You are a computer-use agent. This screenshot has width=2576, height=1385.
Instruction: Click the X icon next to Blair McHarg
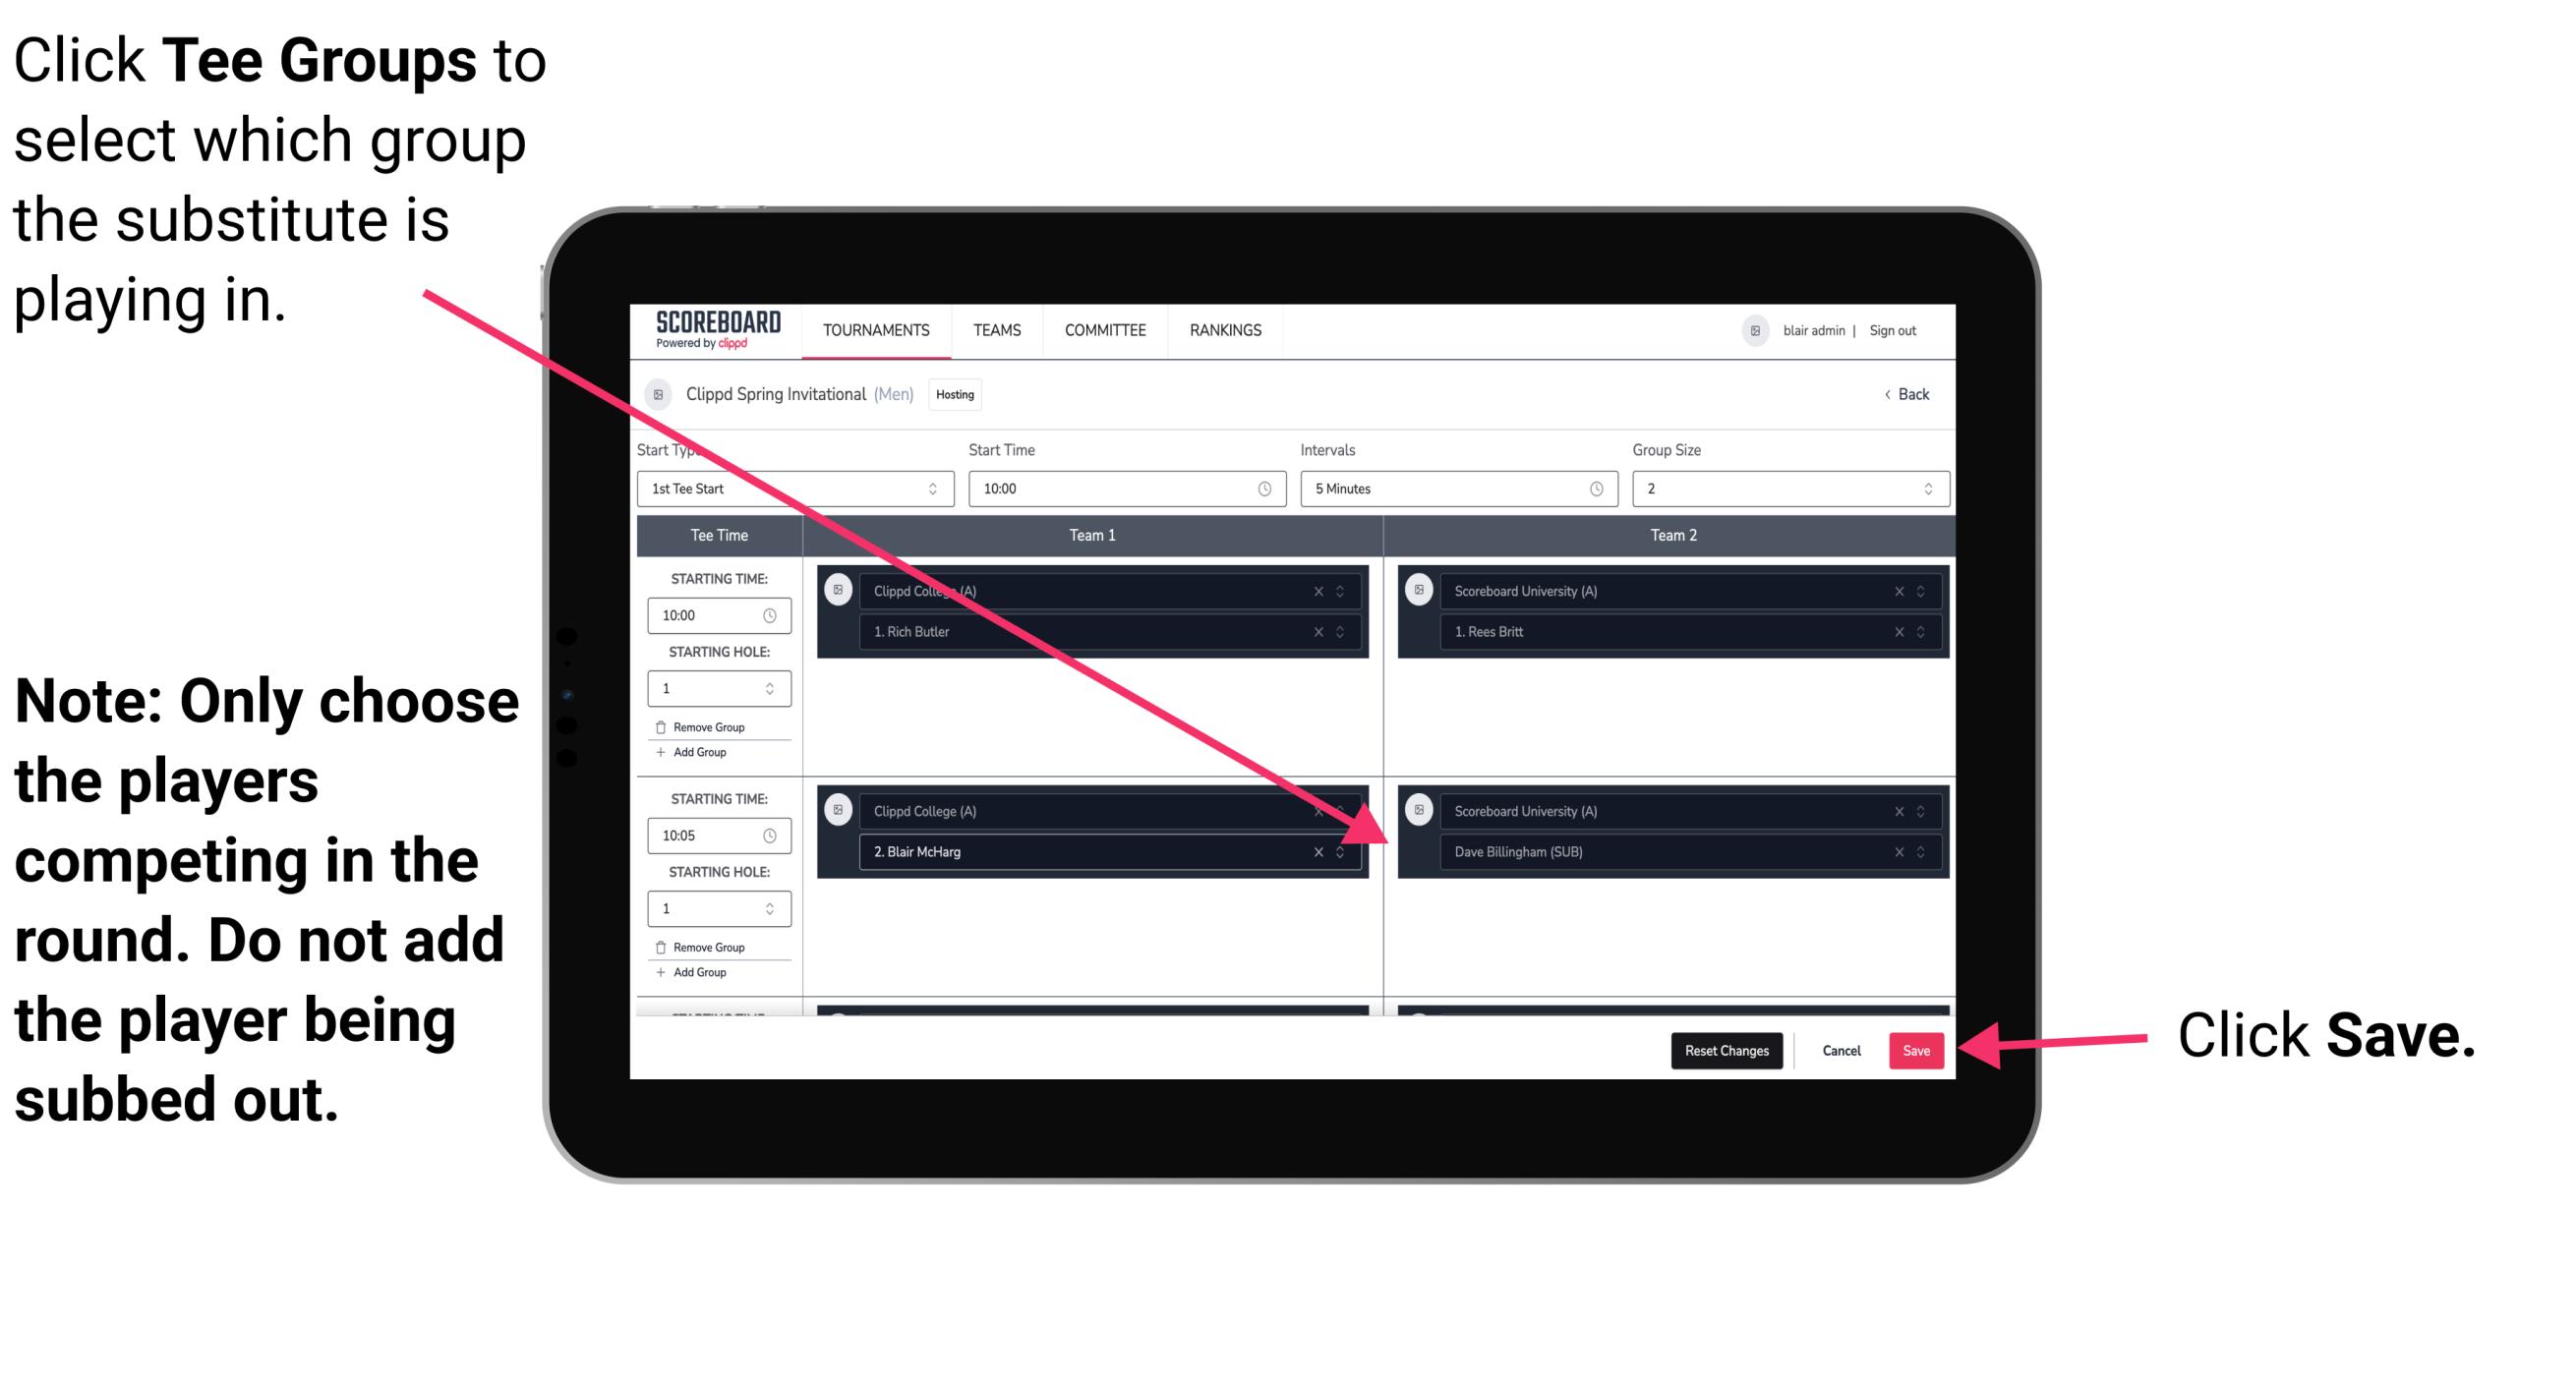click(x=1320, y=853)
